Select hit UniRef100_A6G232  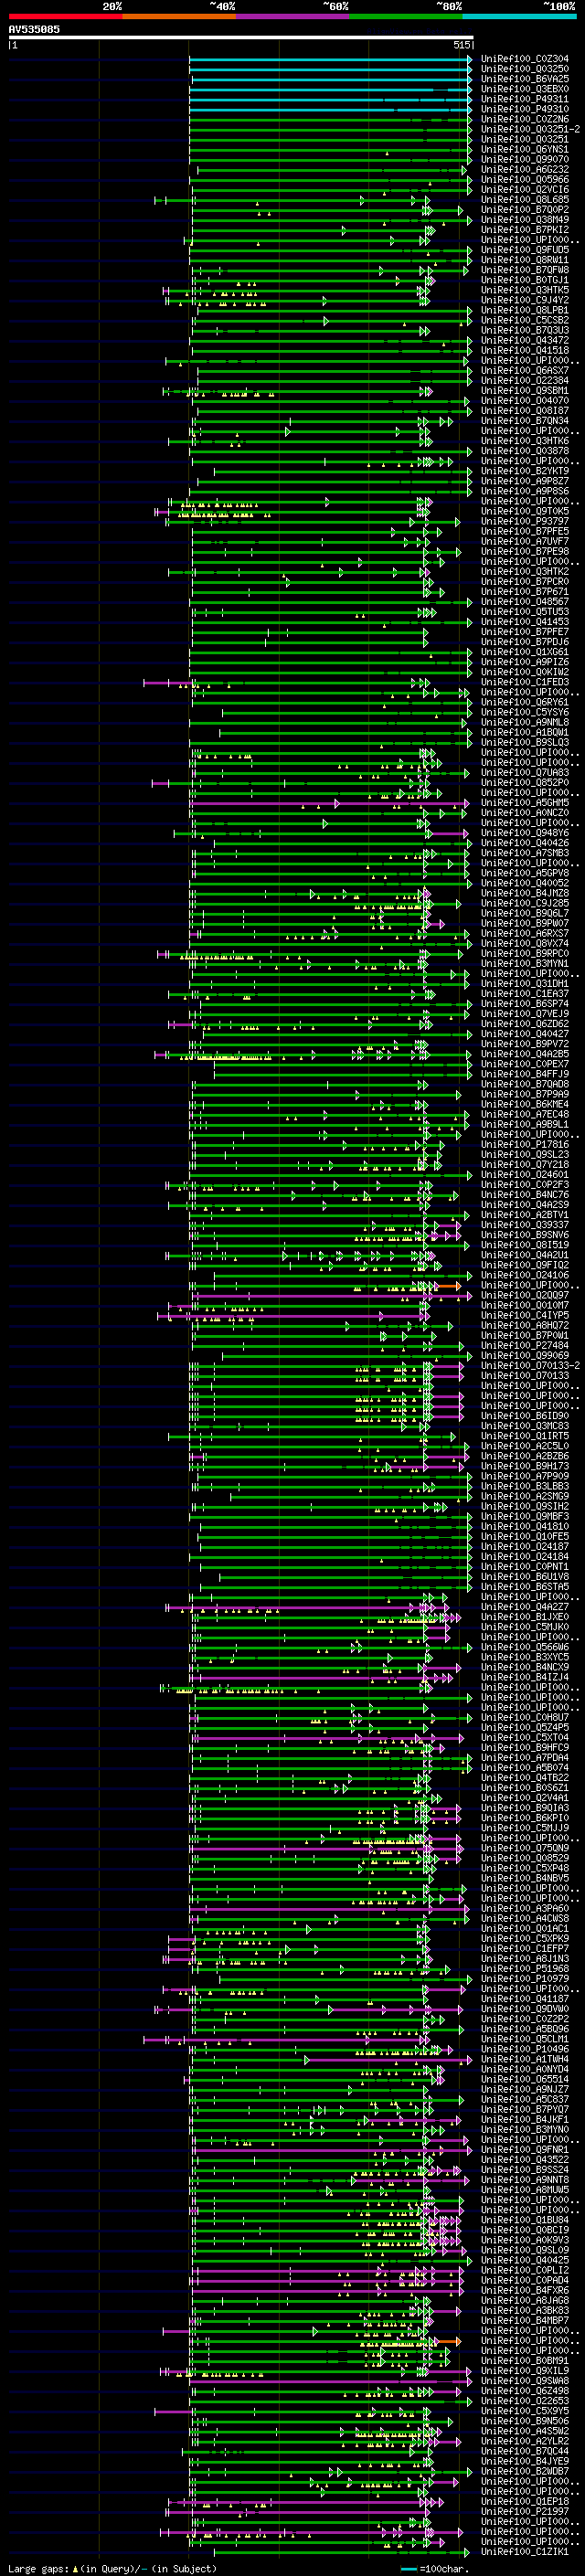[524, 170]
